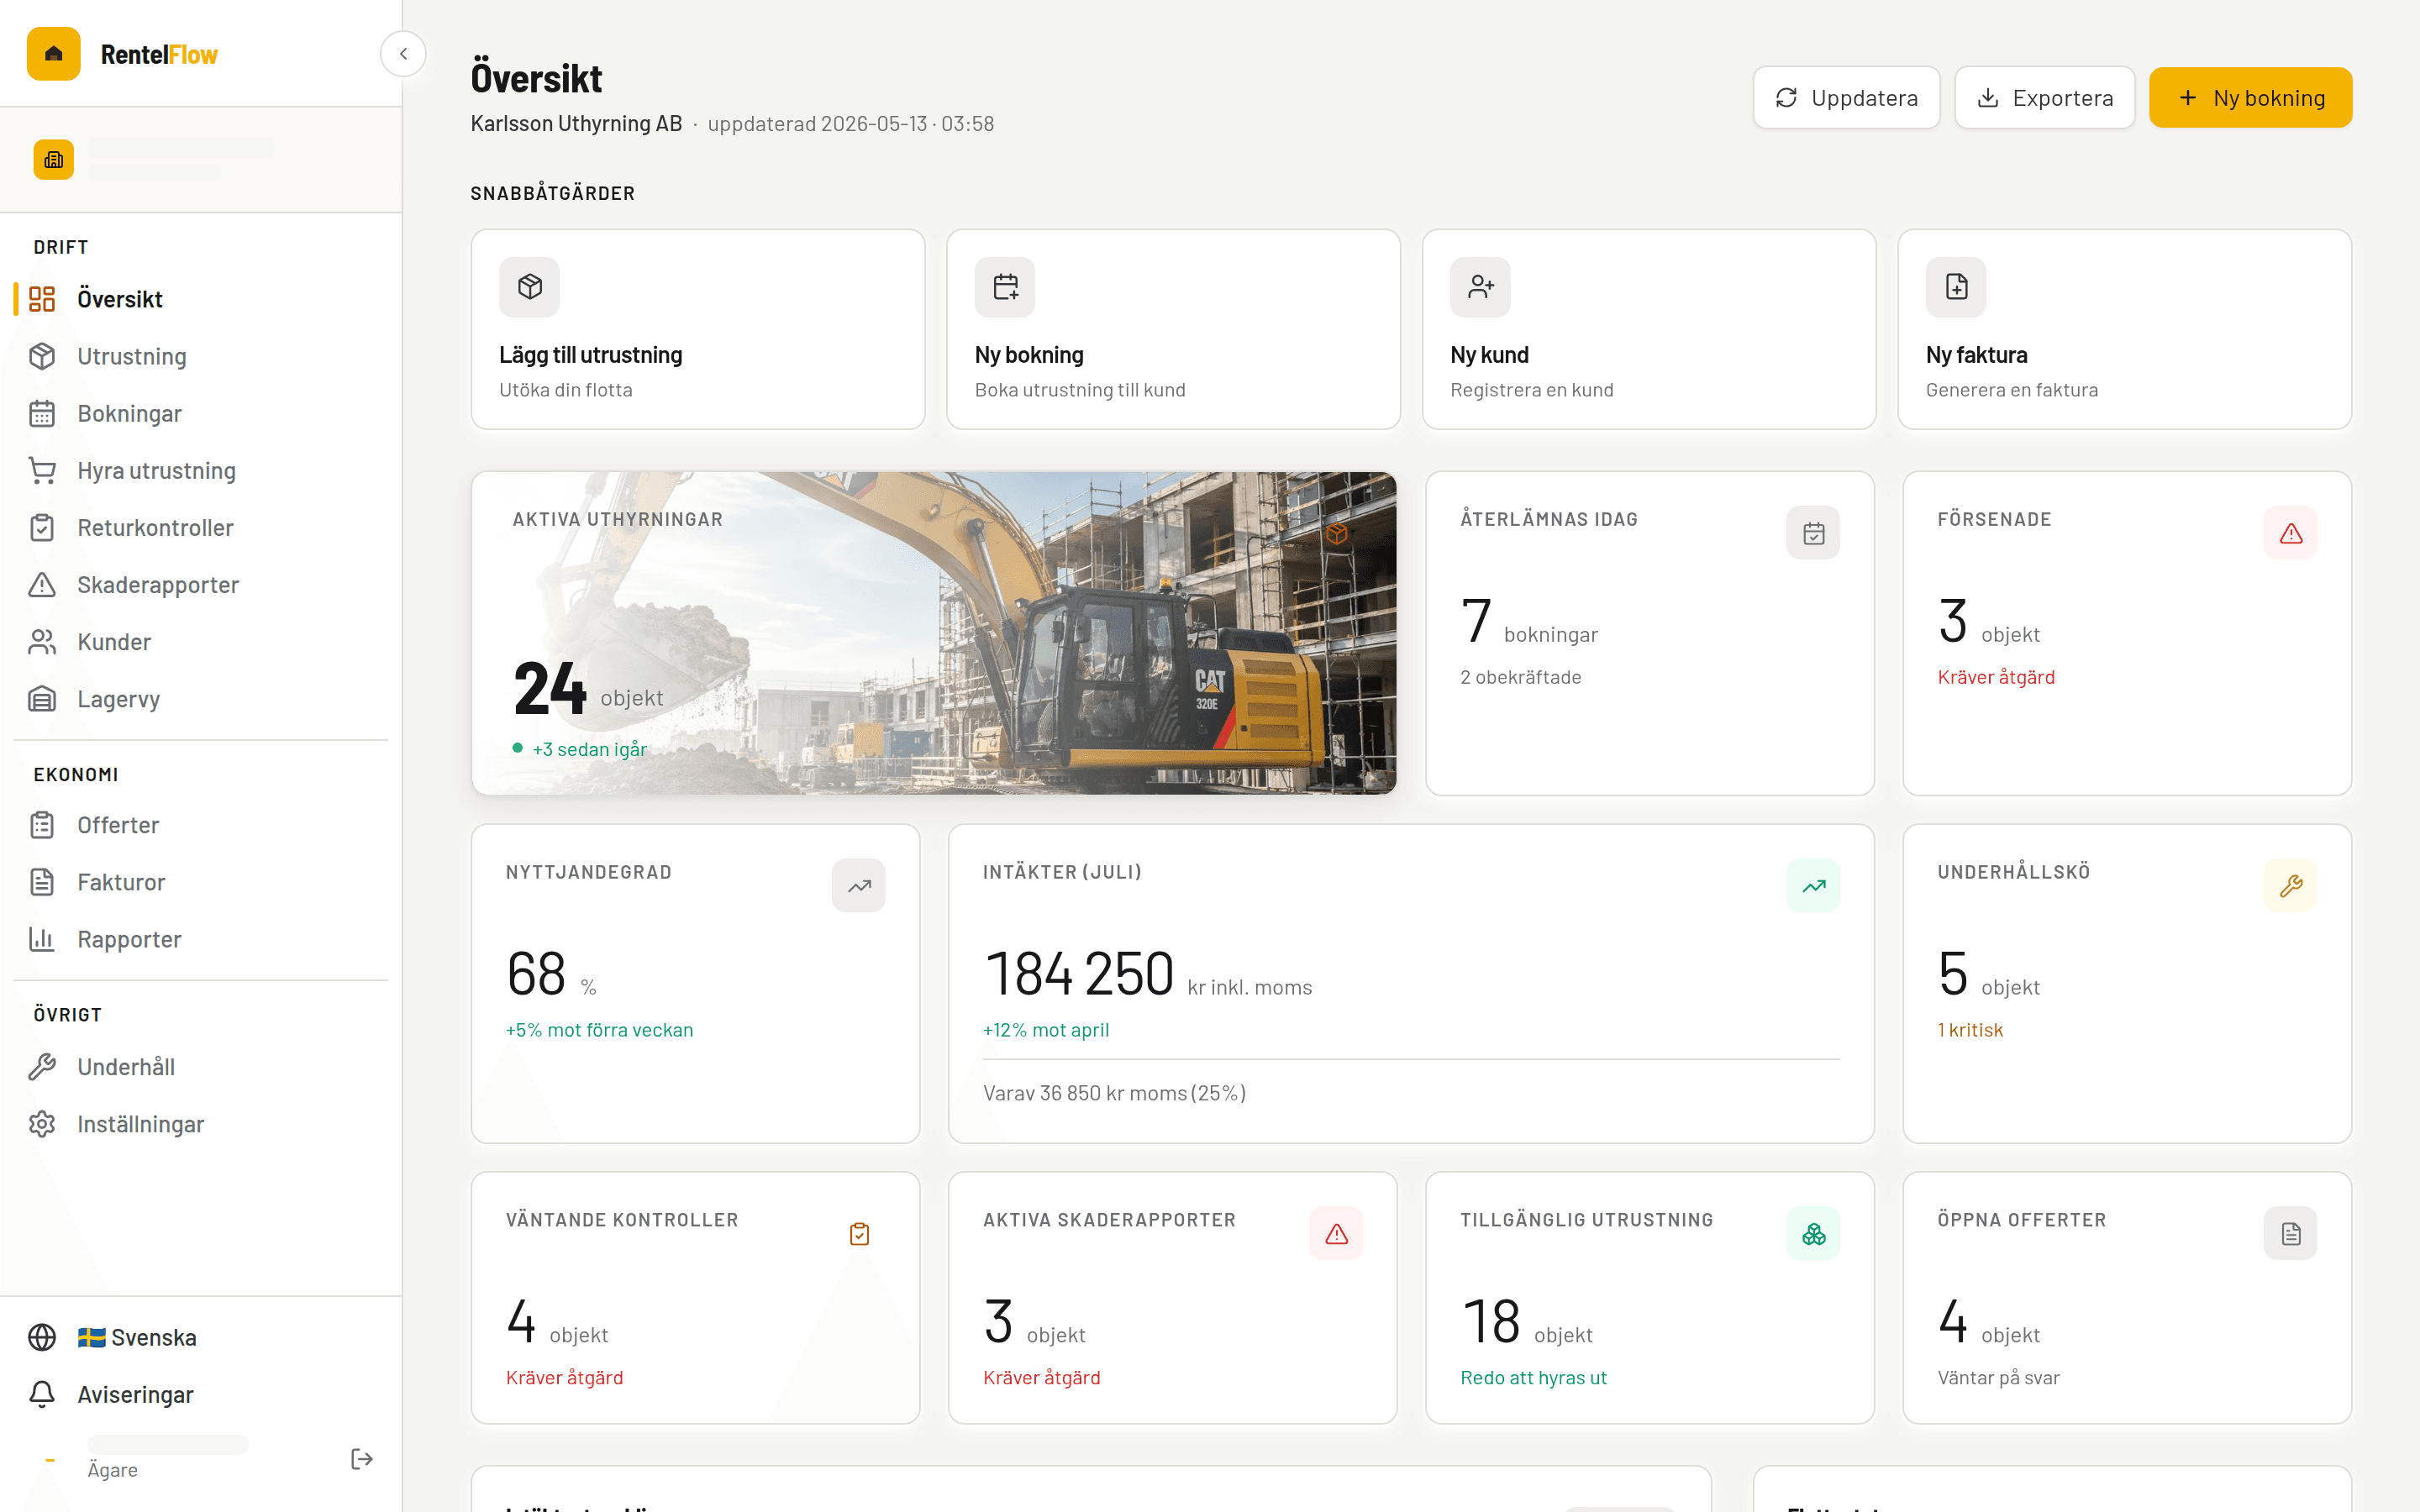The image size is (2420, 1512).
Task: Click the cube icon in Lägg till utrustning card
Action: click(x=529, y=287)
